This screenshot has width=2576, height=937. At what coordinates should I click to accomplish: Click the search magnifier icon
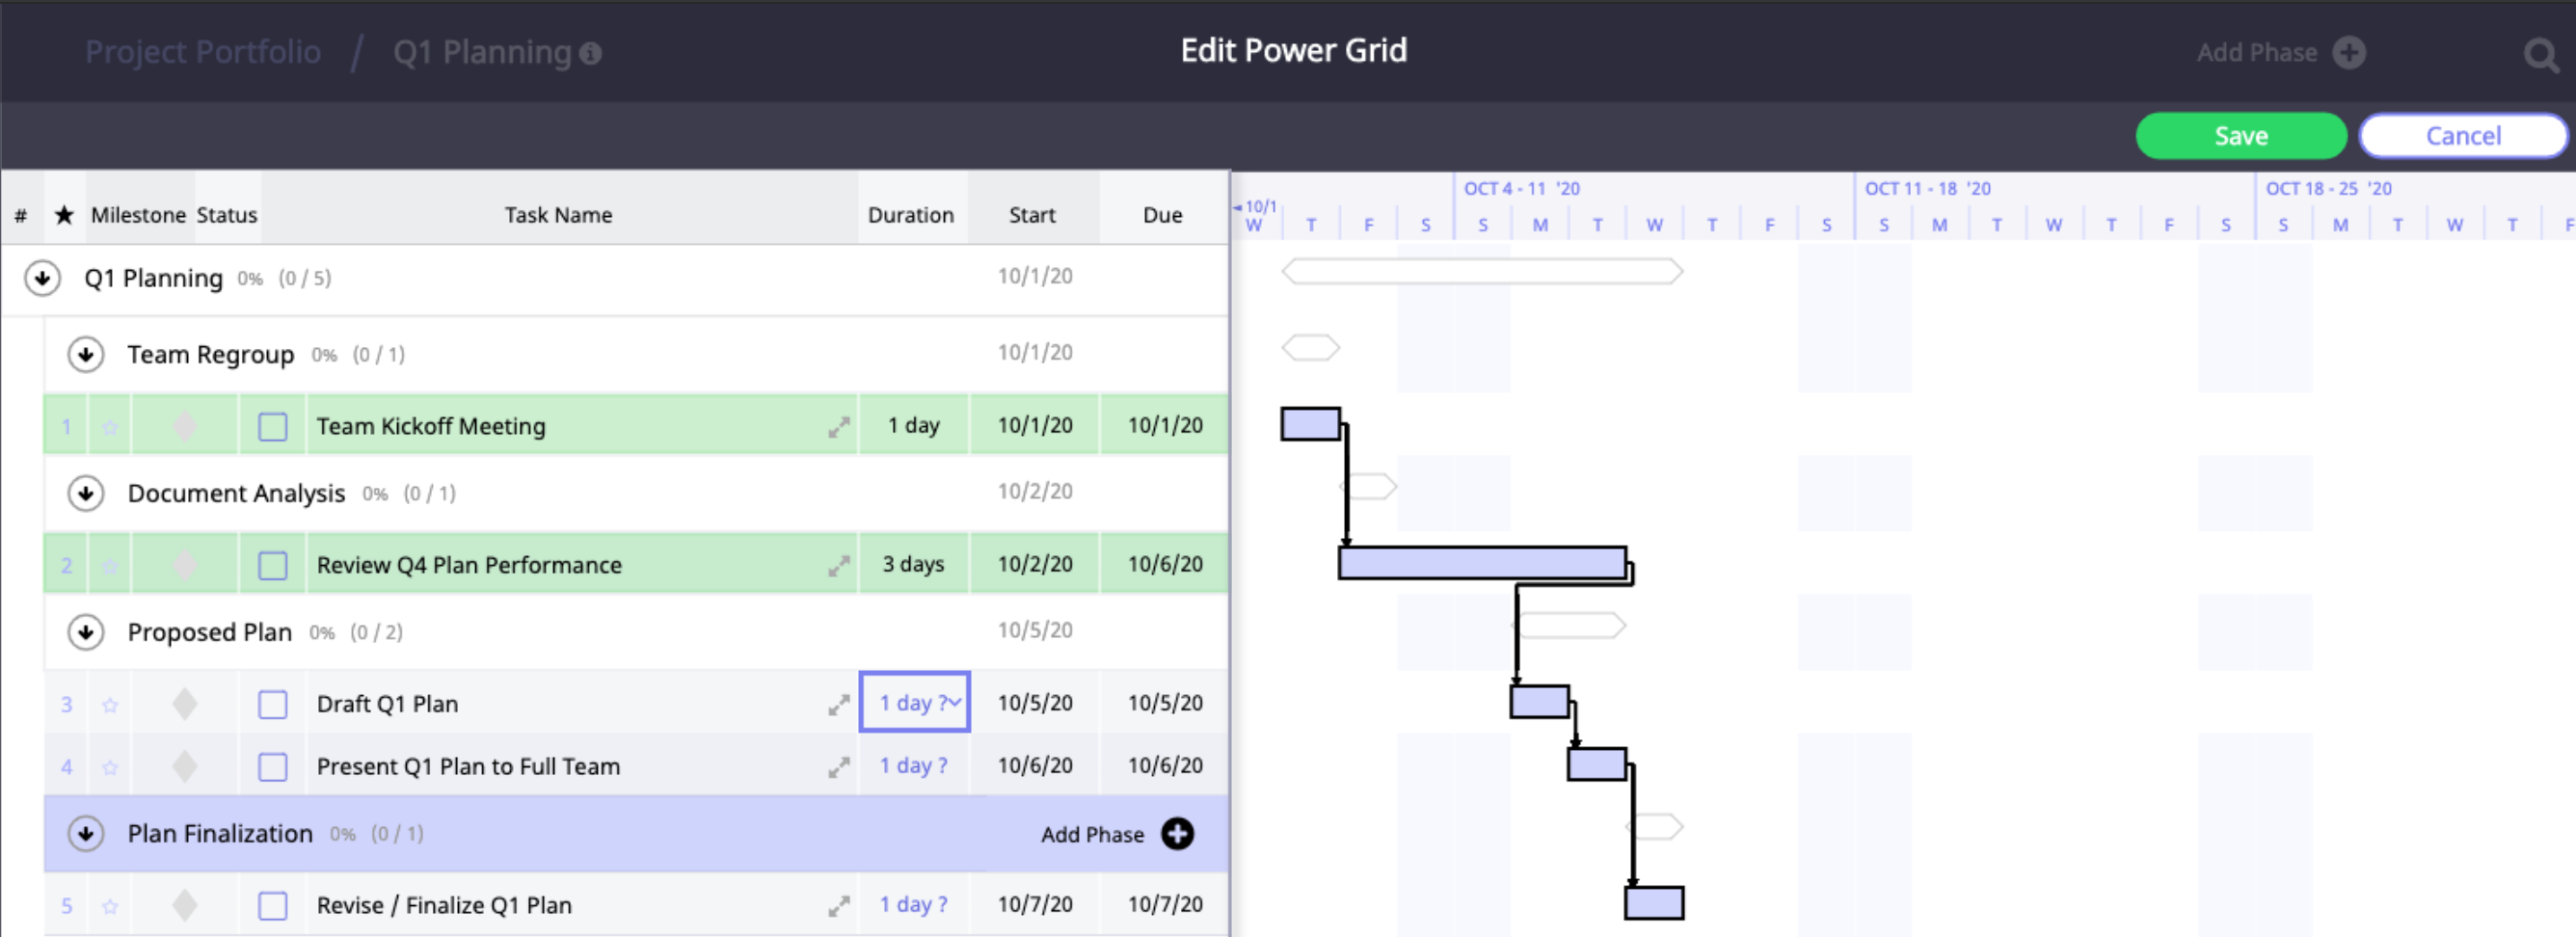(x=2540, y=54)
